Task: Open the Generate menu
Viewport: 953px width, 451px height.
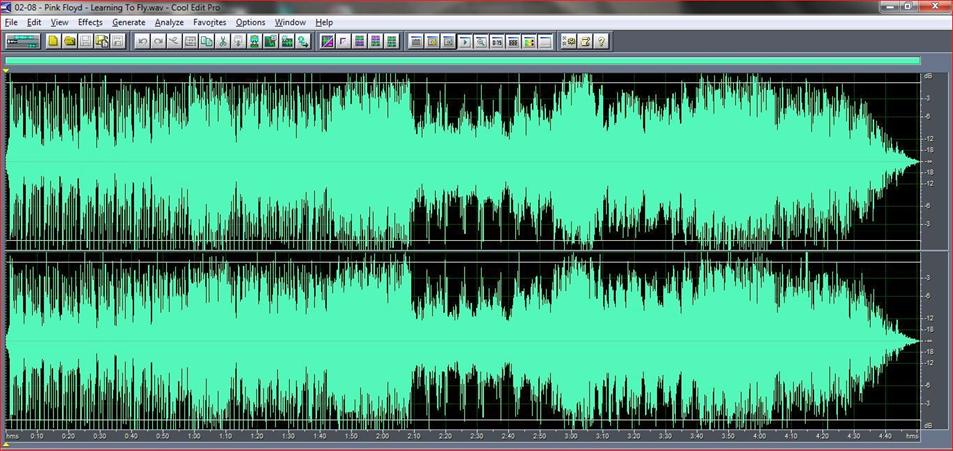Action: point(129,22)
